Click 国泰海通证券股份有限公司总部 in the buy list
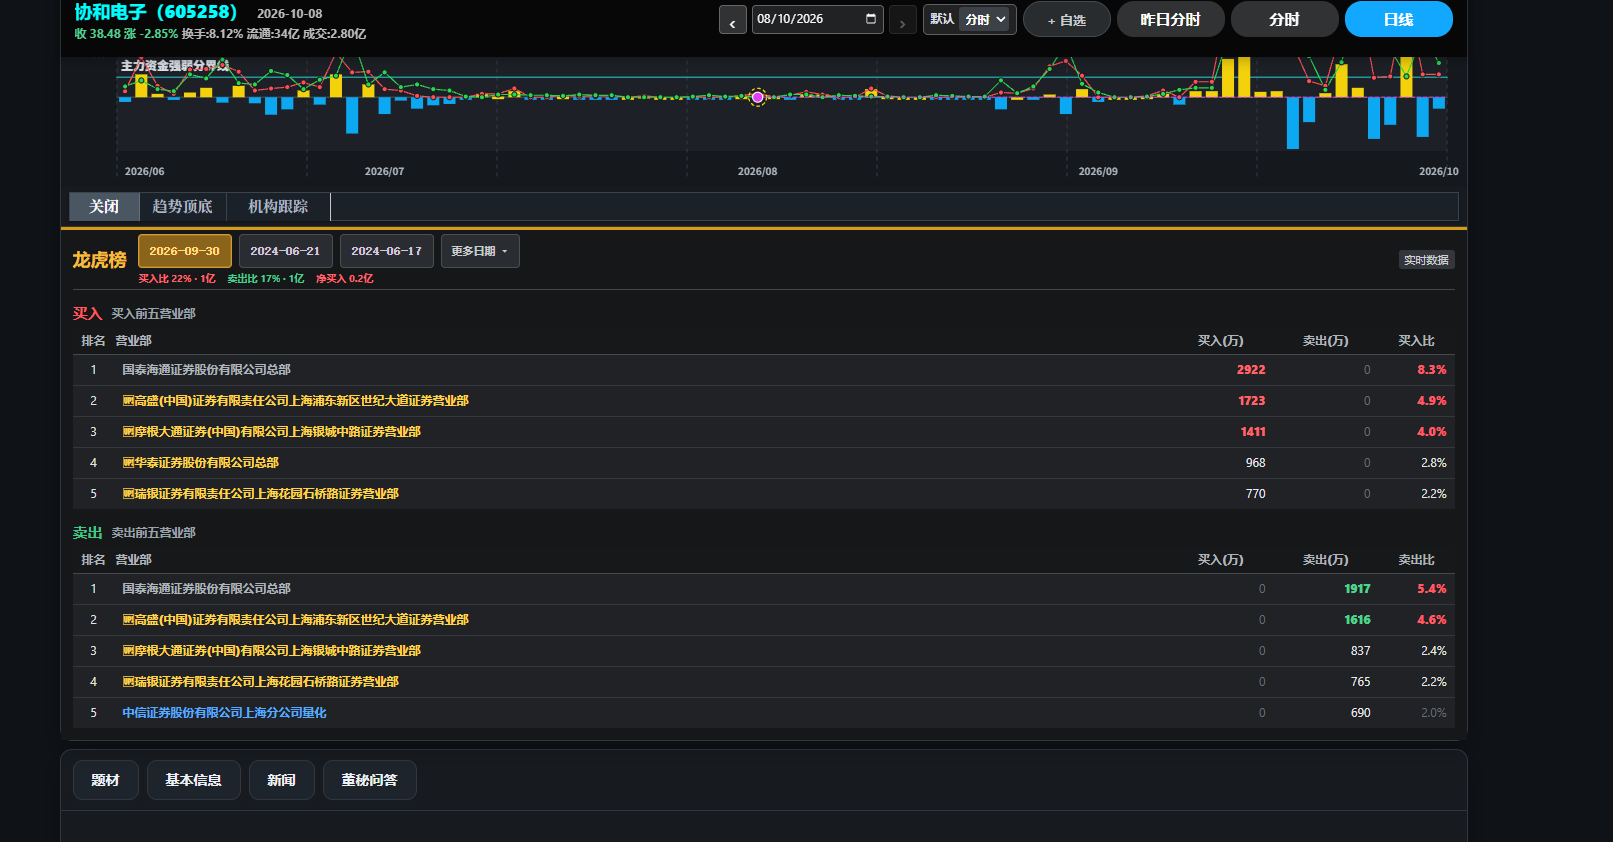The width and height of the screenshot is (1613, 842). [x=206, y=370]
